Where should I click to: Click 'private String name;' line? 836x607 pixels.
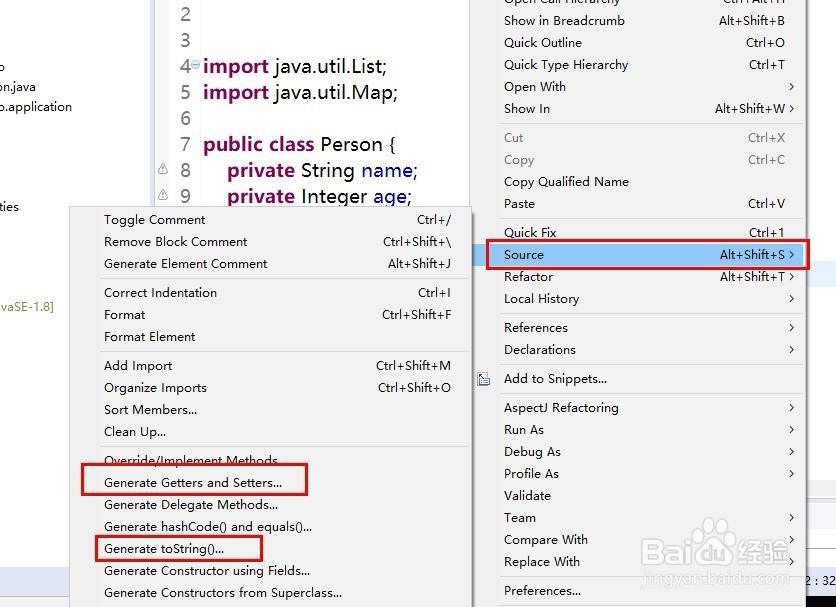(322, 171)
